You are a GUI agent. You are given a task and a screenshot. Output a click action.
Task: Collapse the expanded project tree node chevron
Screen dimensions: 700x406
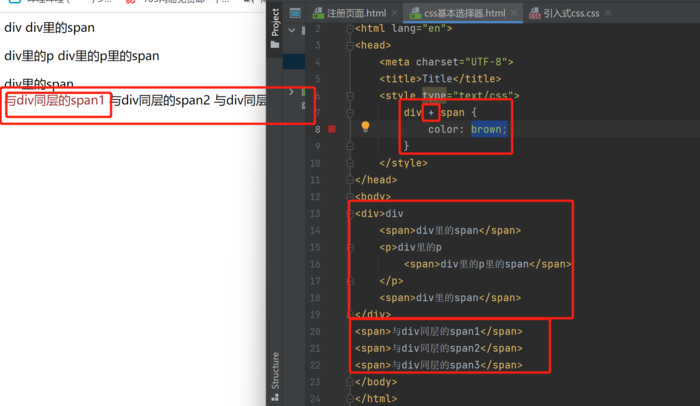[292, 30]
